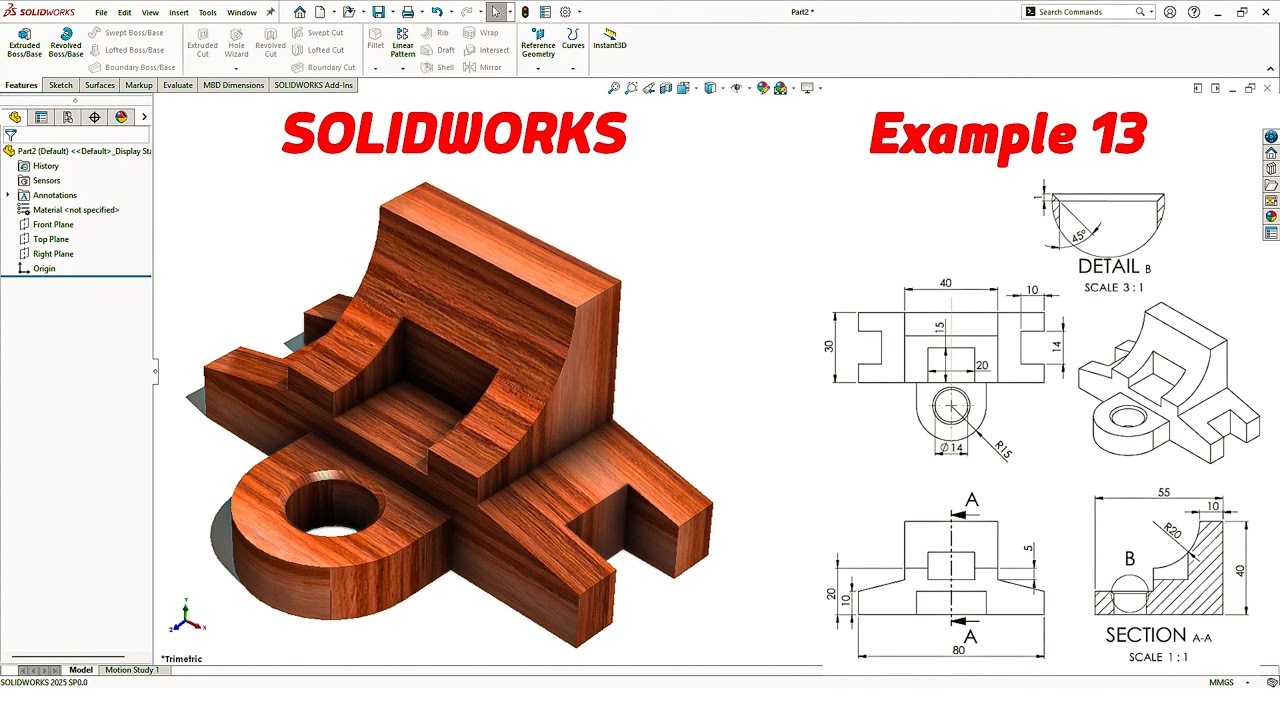This screenshot has height=720, width=1280.
Task: Create a new document via New icon
Action: [x=320, y=12]
